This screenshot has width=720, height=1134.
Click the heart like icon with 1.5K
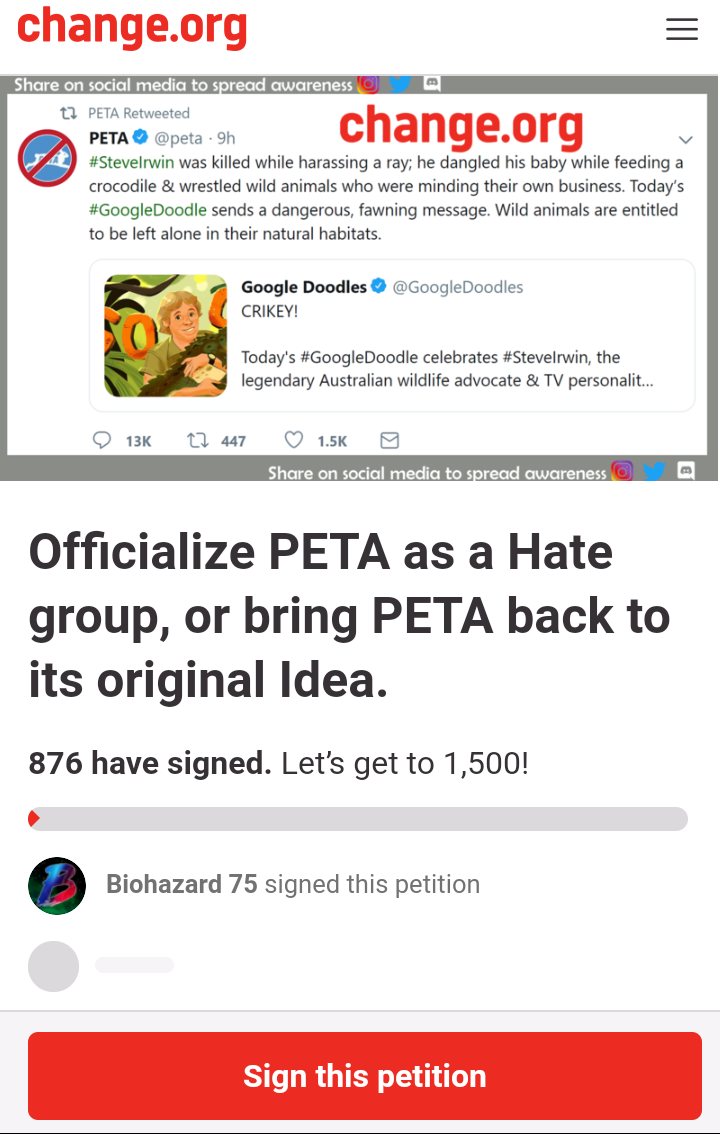pyautogui.click(x=293, y=440)
